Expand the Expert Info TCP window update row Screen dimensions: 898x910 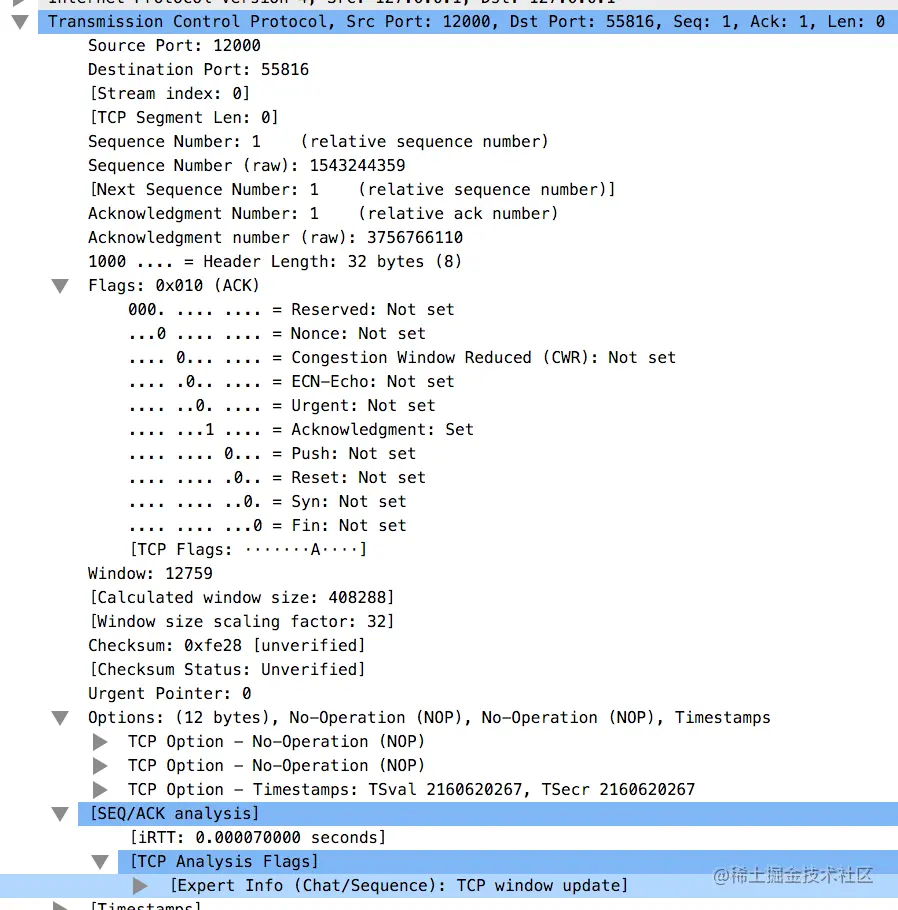[x=140, y=886]
